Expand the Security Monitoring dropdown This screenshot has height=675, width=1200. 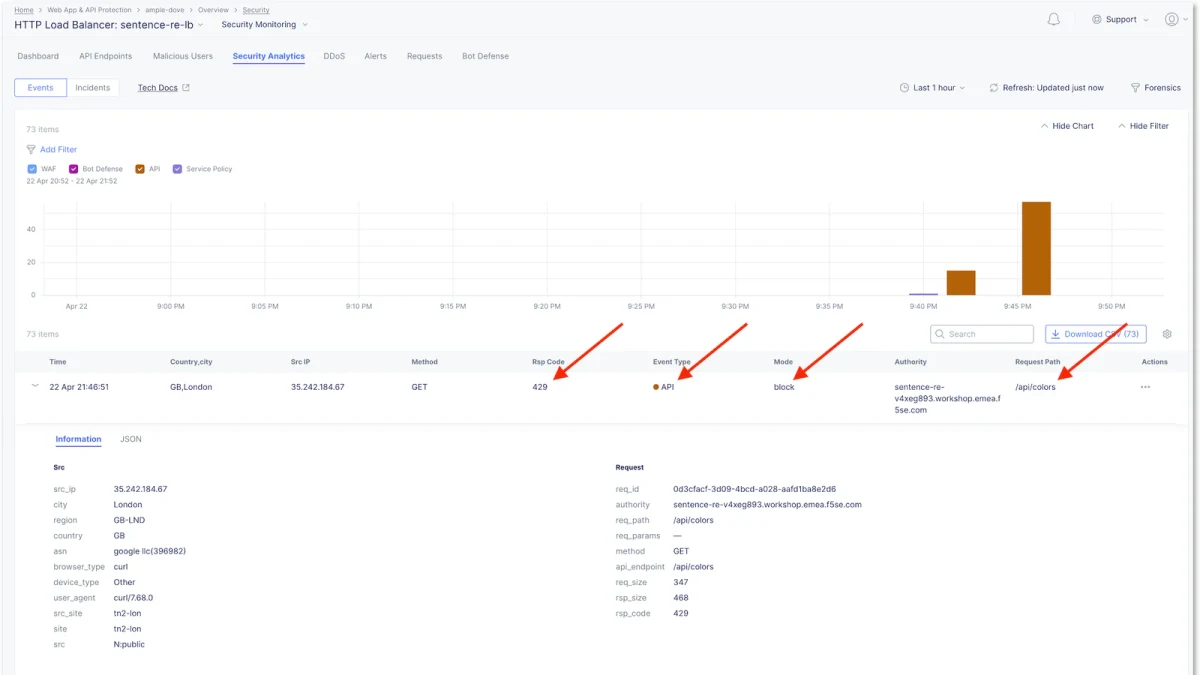click(265, 24)
